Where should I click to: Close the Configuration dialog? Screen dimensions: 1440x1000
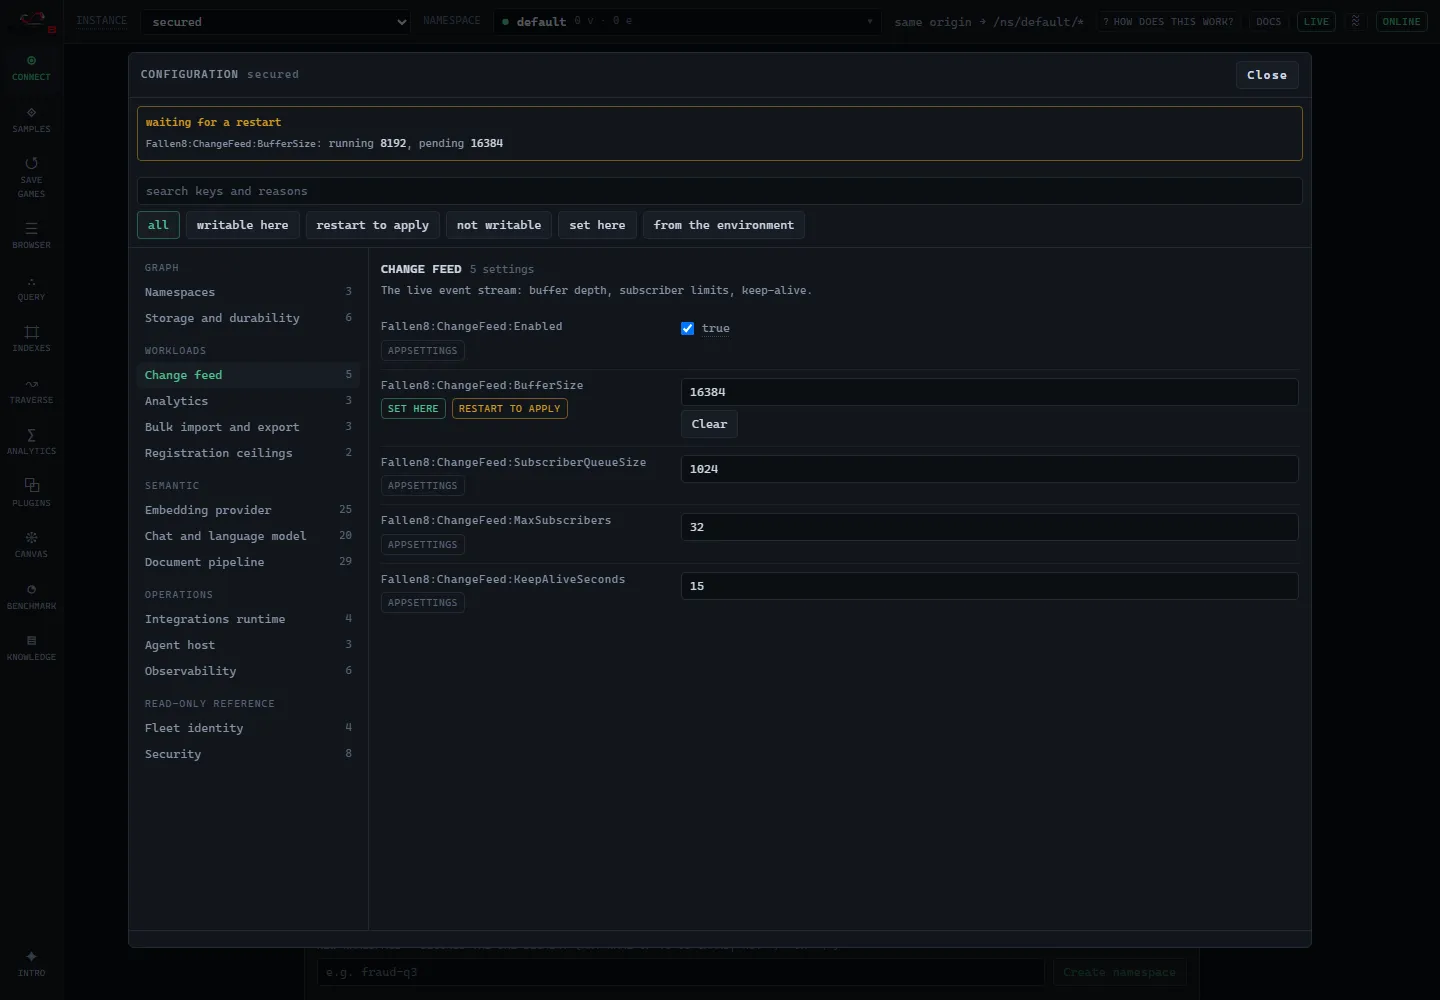1267,75
